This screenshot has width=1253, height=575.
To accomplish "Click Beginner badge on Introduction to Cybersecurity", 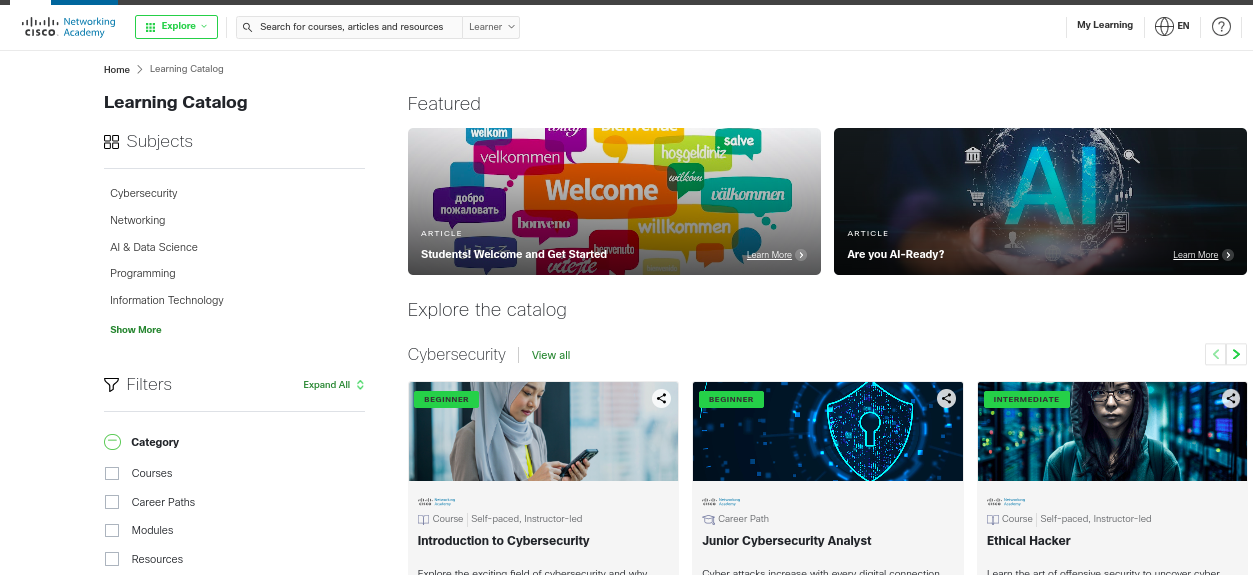I will click(446, 399).
